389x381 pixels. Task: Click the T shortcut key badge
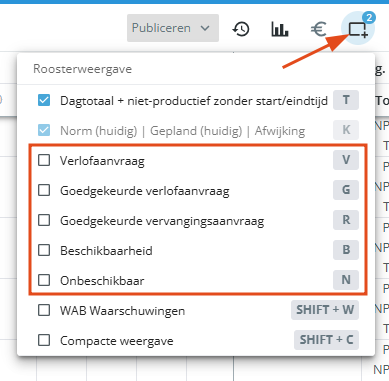pyautogui.click(x=346, y=100)
